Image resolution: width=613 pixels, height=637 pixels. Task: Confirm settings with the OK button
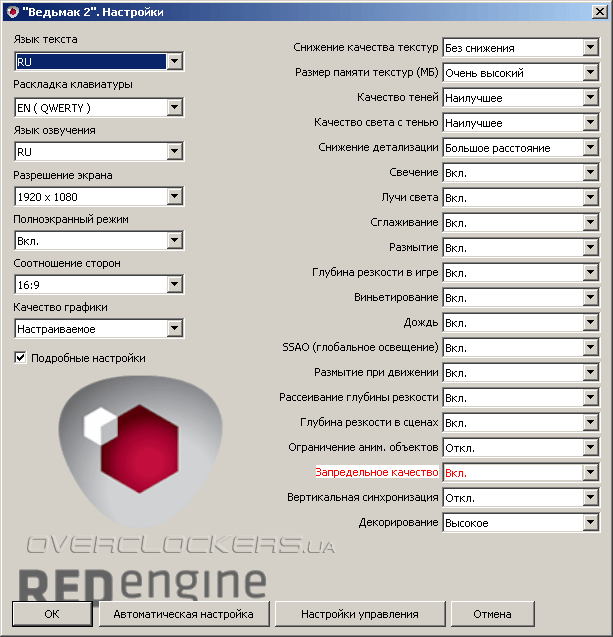(52, 613)
